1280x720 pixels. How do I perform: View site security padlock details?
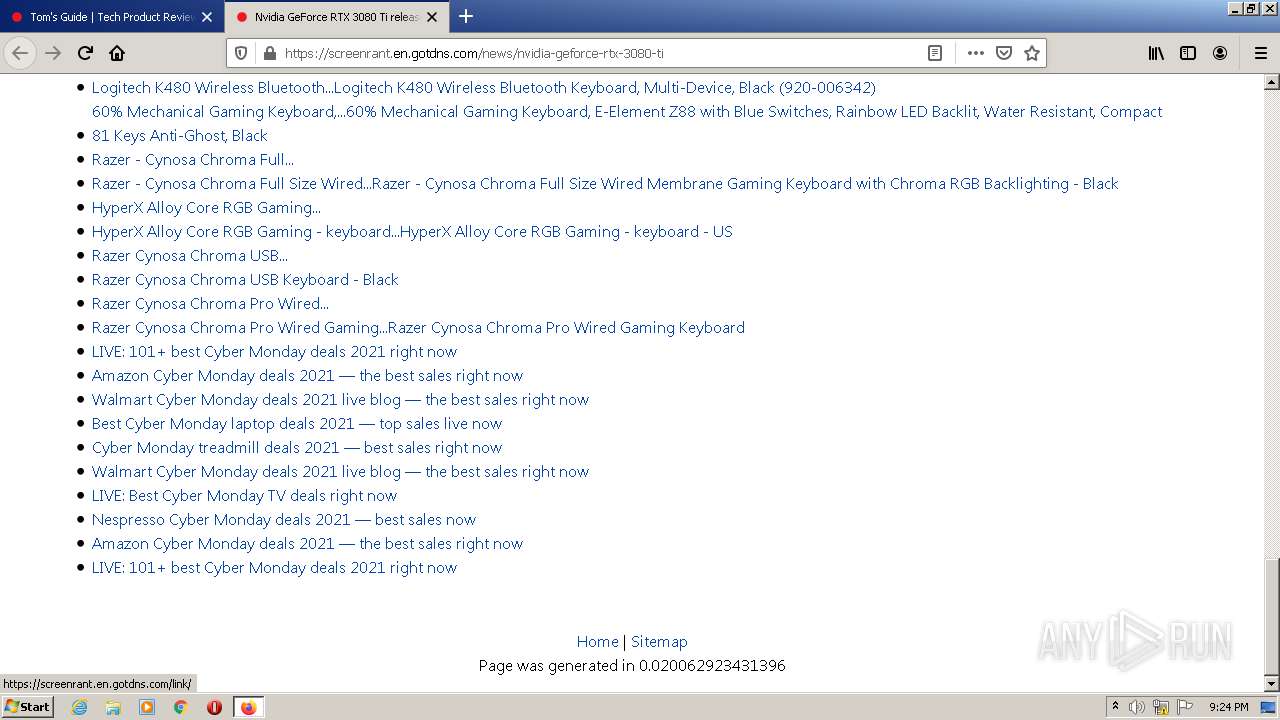click(x=268, y=53)
